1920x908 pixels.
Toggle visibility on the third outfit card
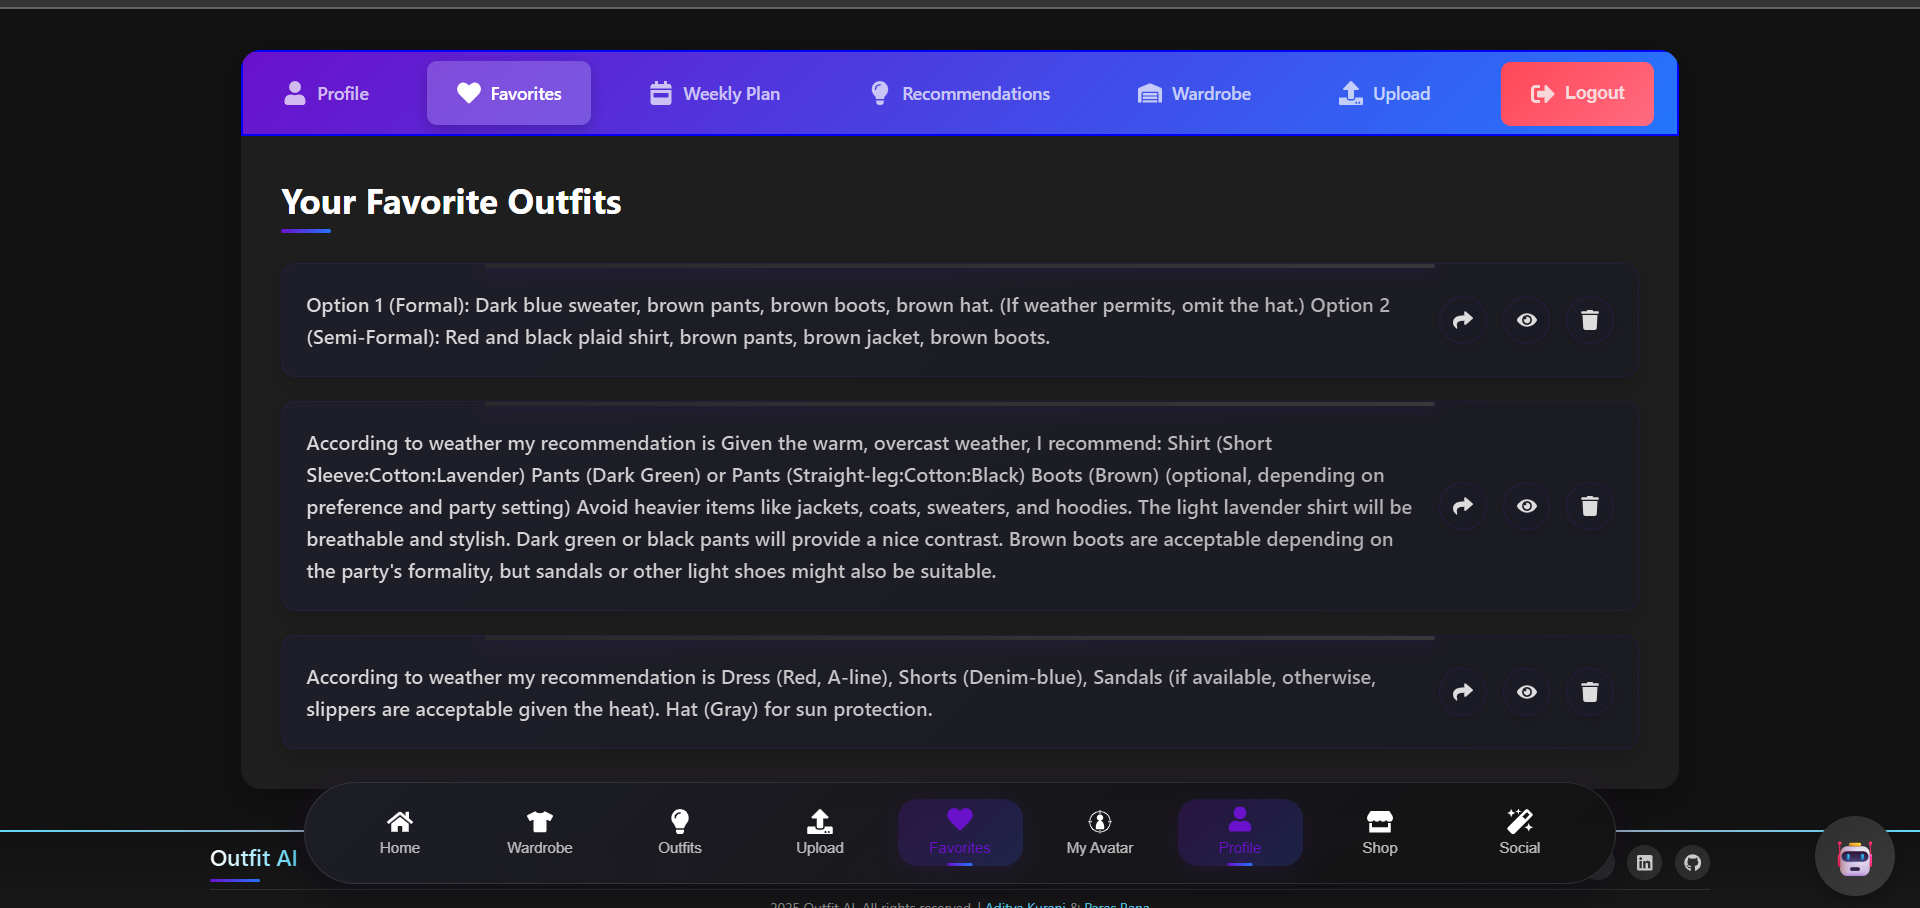pos(1525,692)
